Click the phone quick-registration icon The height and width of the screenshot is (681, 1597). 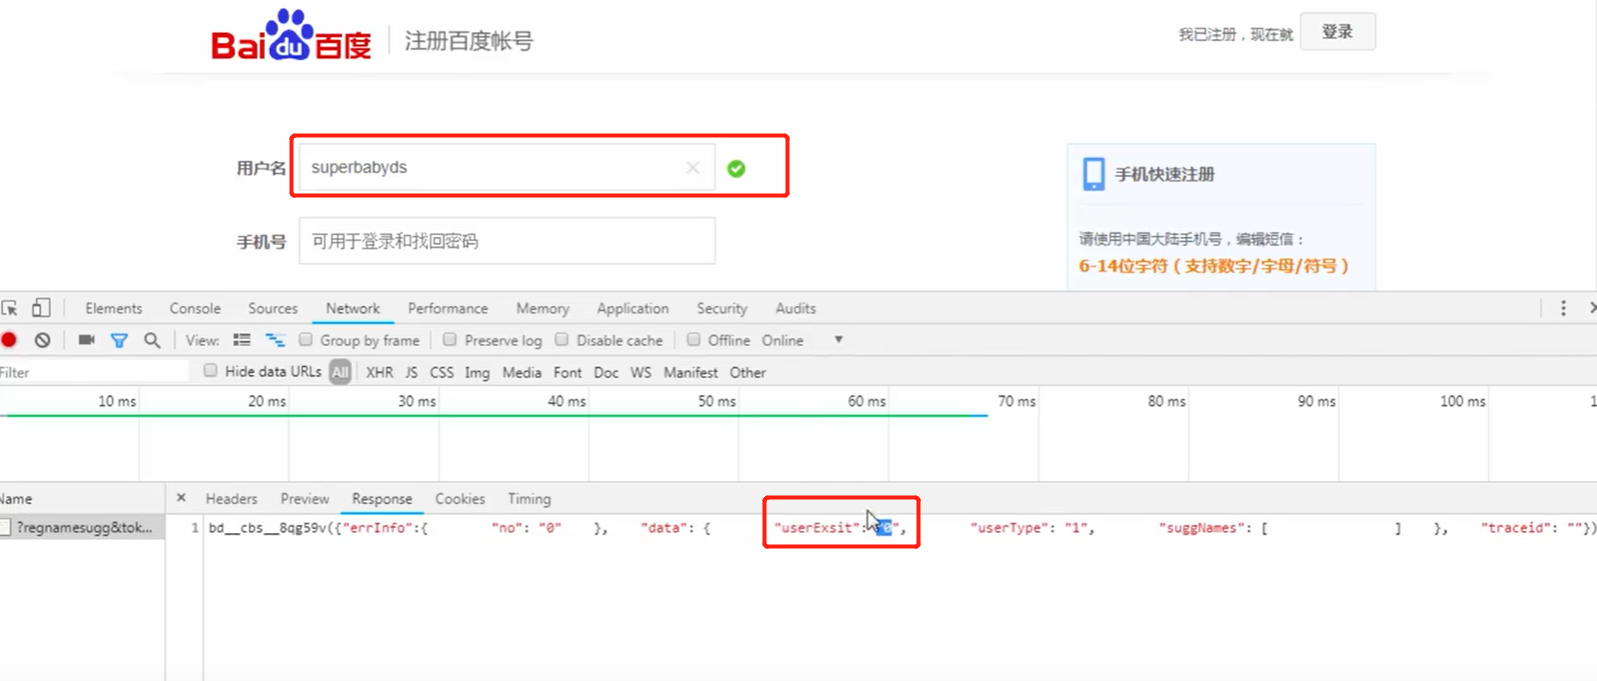1094,174
